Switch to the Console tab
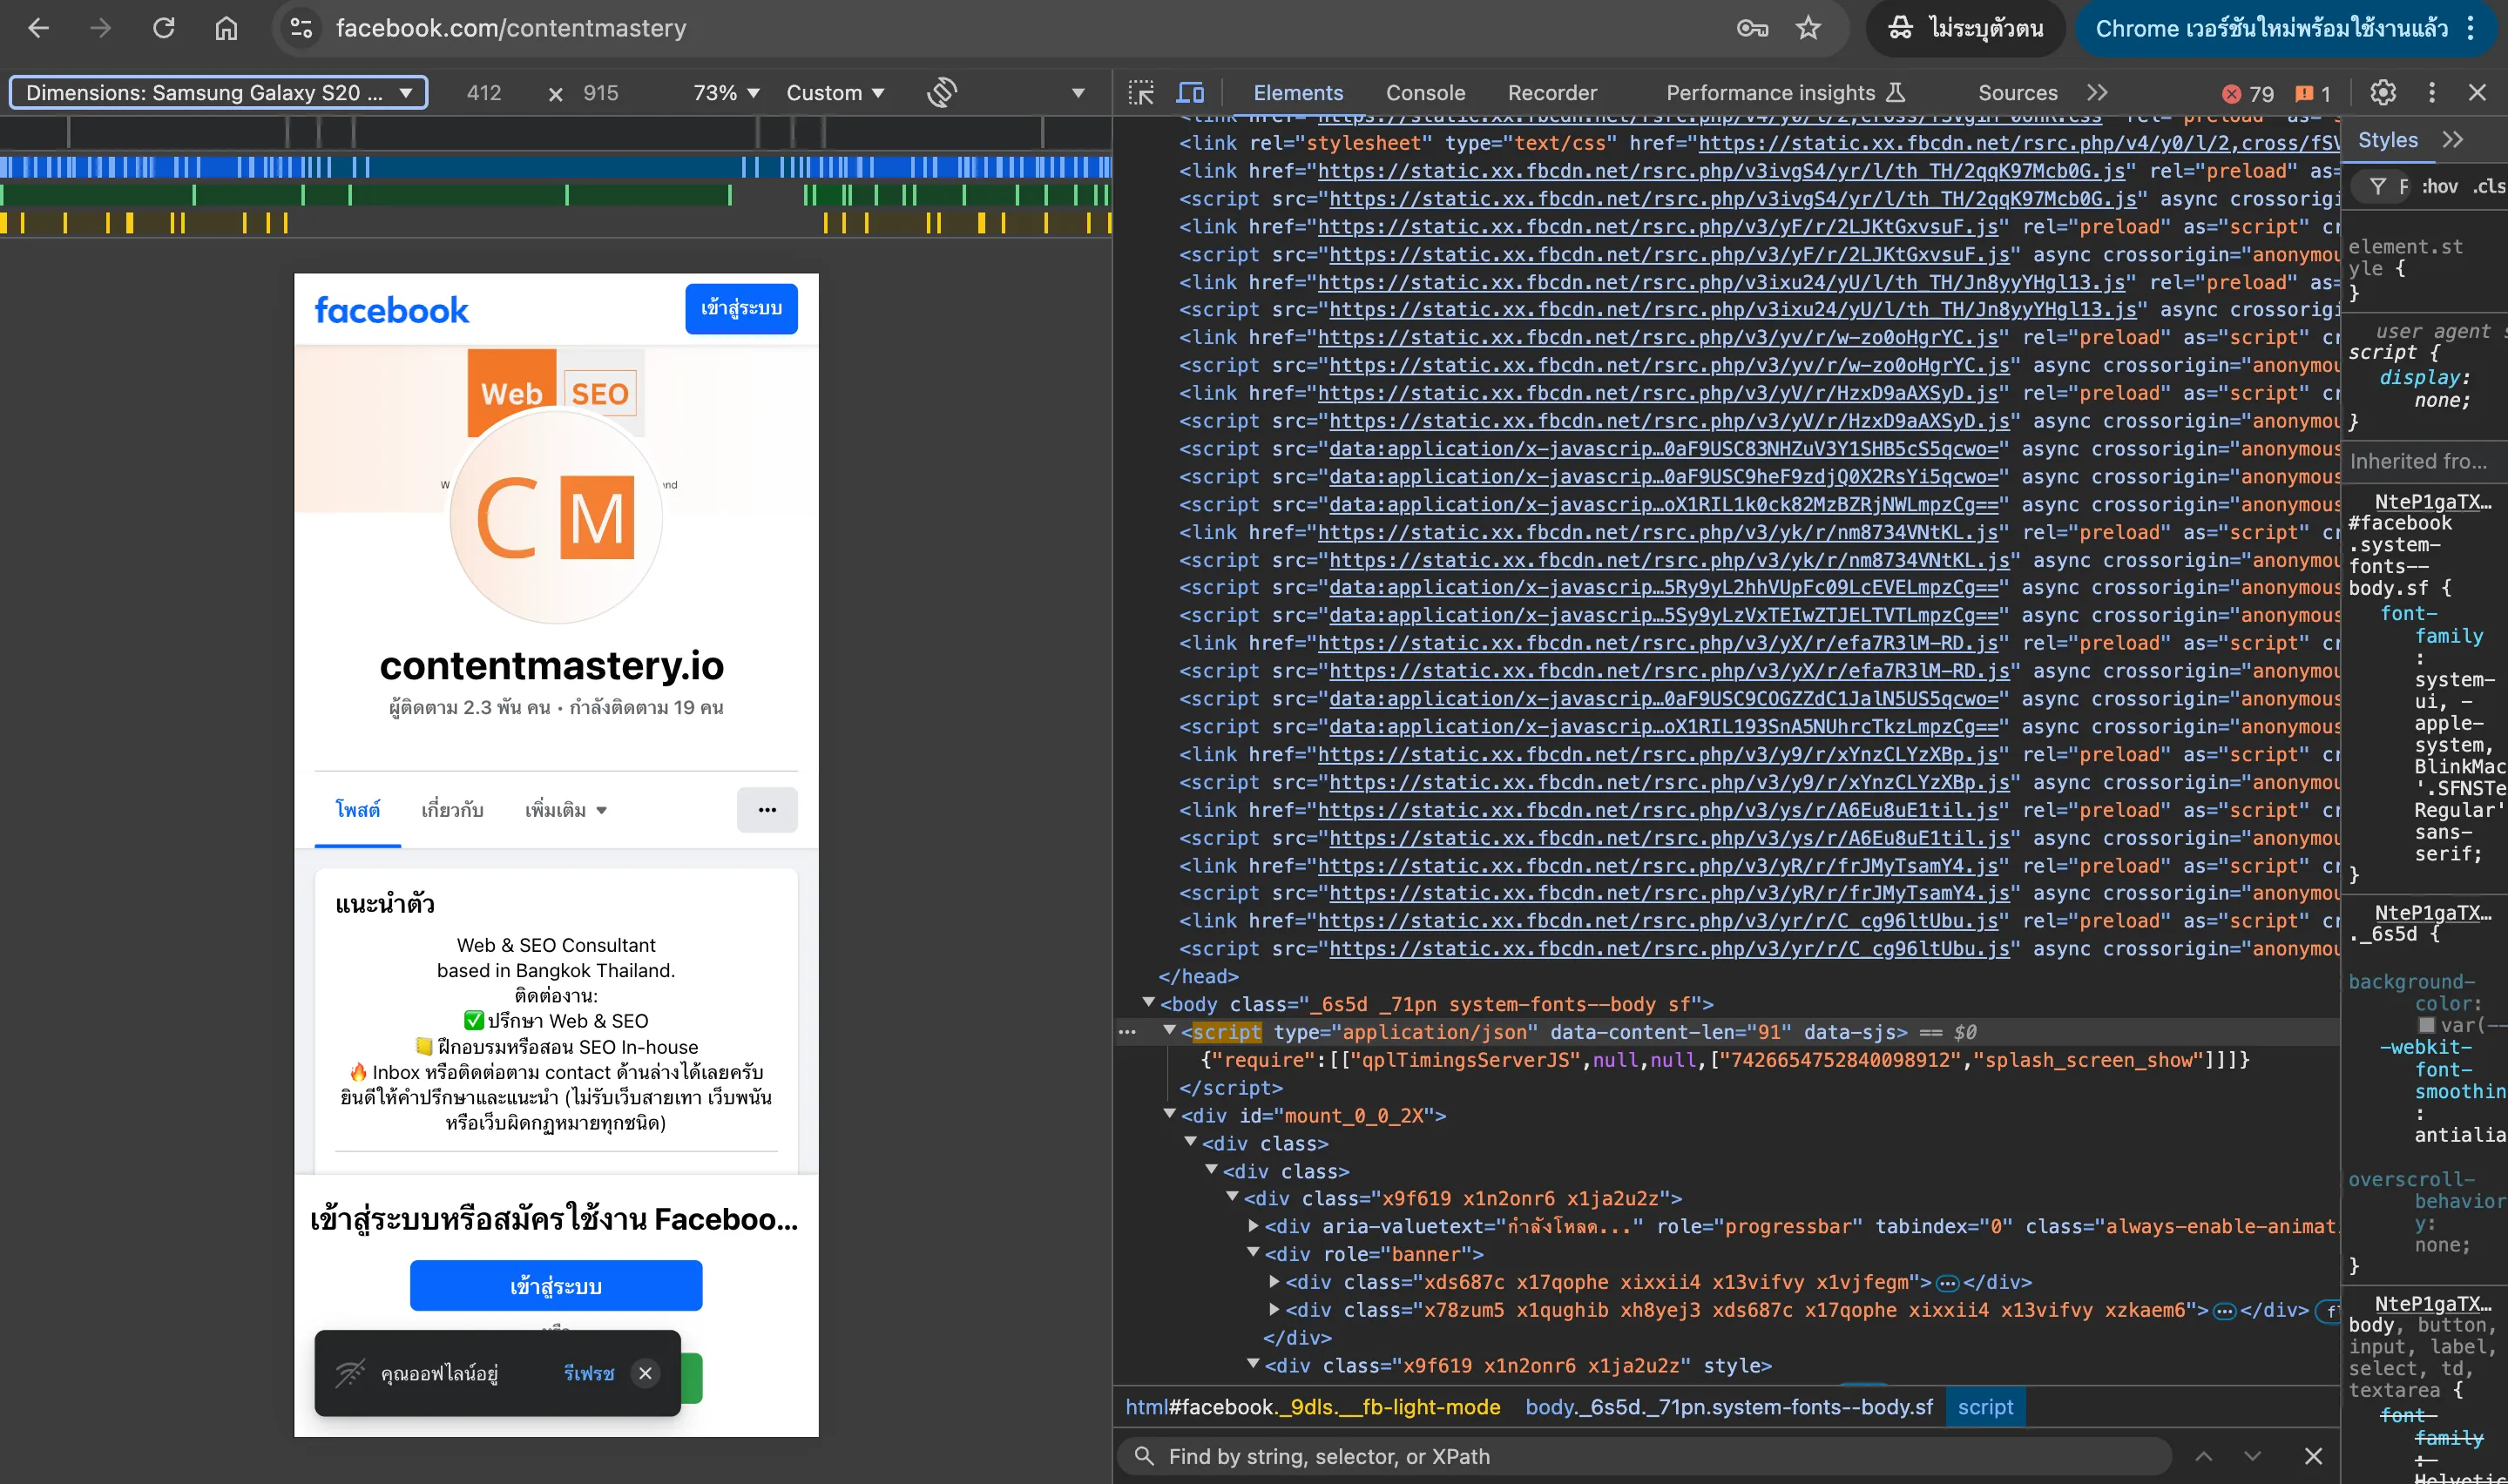The height and width of the screenshot is (1484, 2508). (1425, 93)
